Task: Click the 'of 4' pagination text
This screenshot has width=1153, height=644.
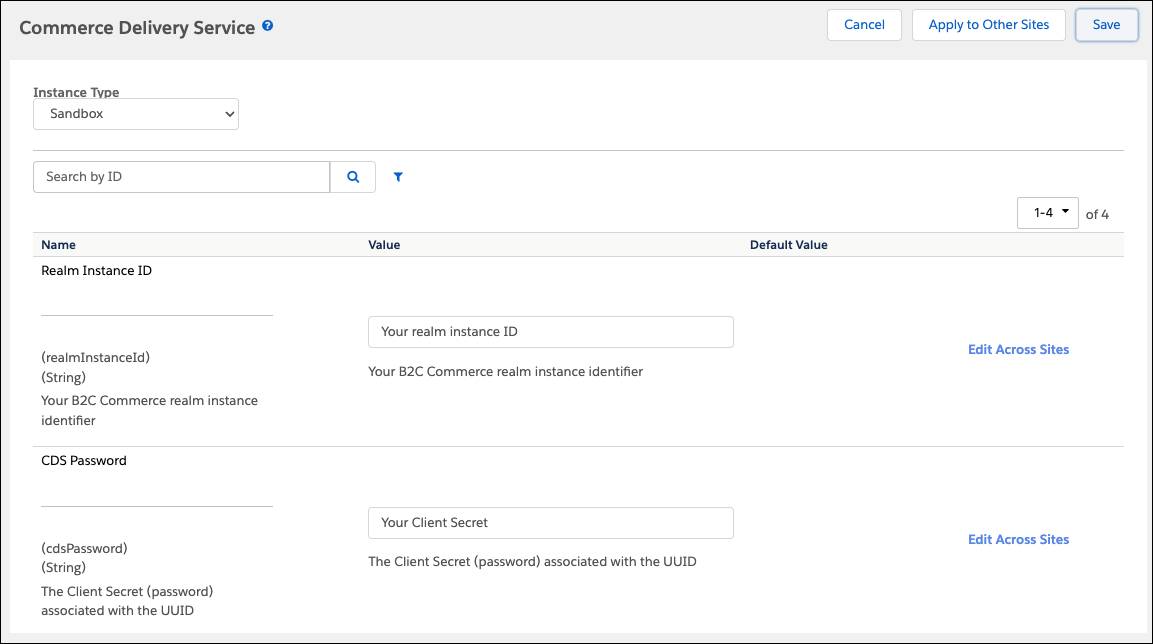Action: point(1097,215)
